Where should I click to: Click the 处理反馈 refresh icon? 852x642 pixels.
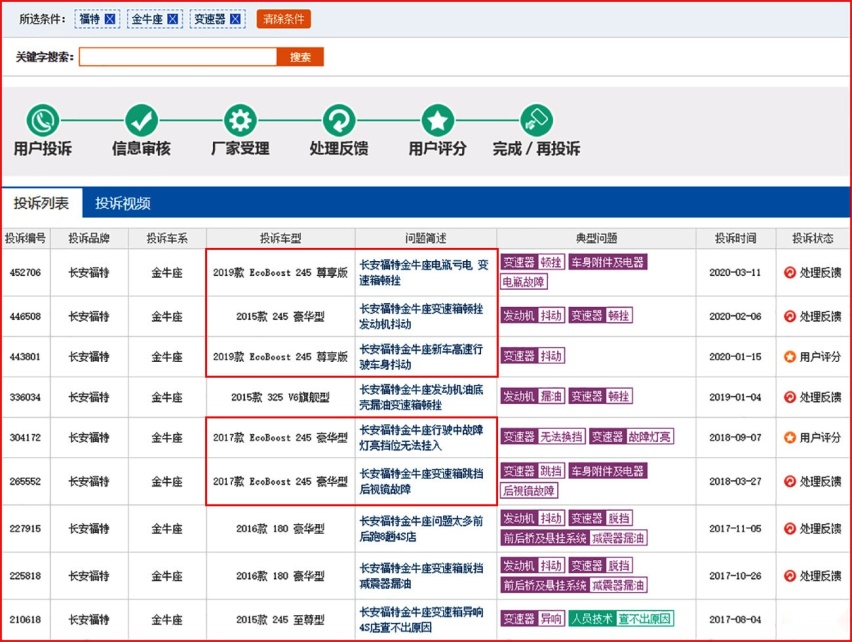click(339, 121)
